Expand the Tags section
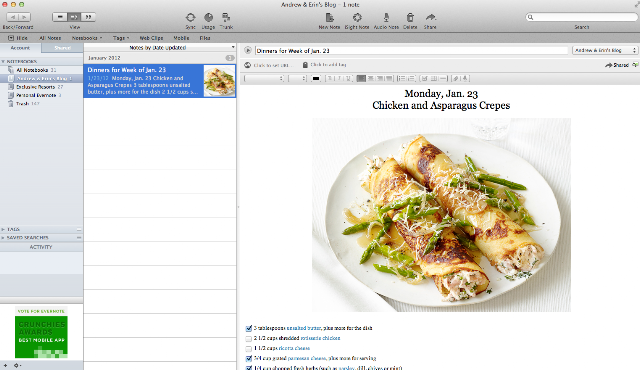 (x=3, y=230)
